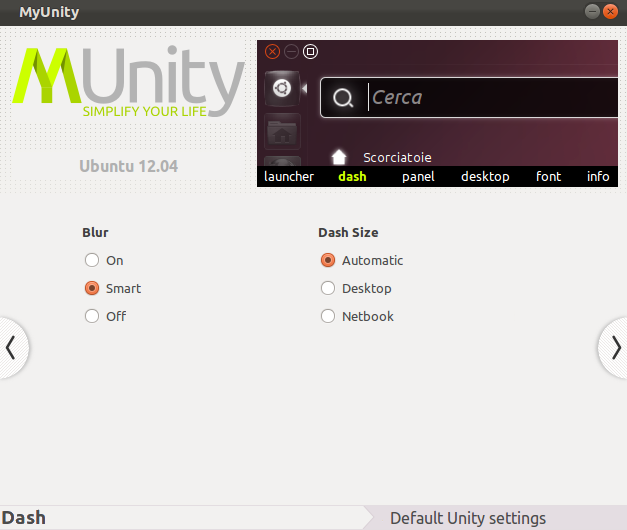627x530 pixels.
Task: Go to the font tab
Action: [548, 176]
